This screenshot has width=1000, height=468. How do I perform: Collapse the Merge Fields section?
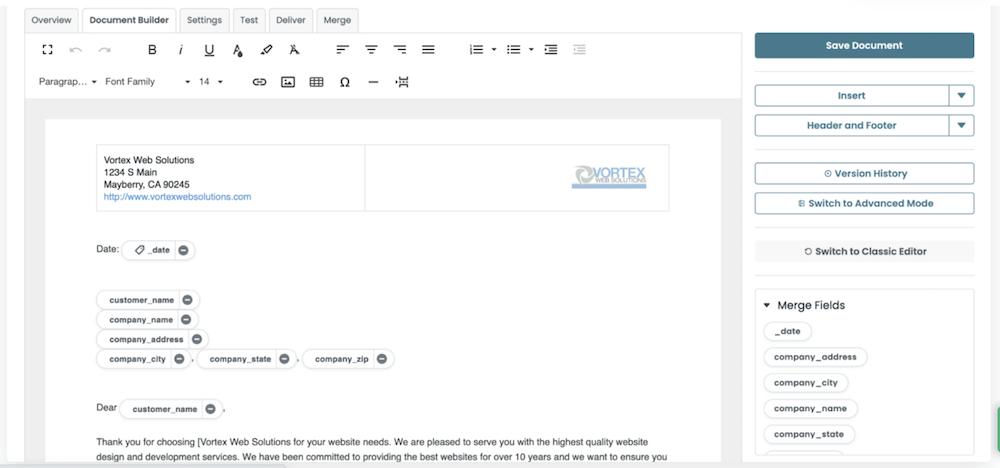767,305
